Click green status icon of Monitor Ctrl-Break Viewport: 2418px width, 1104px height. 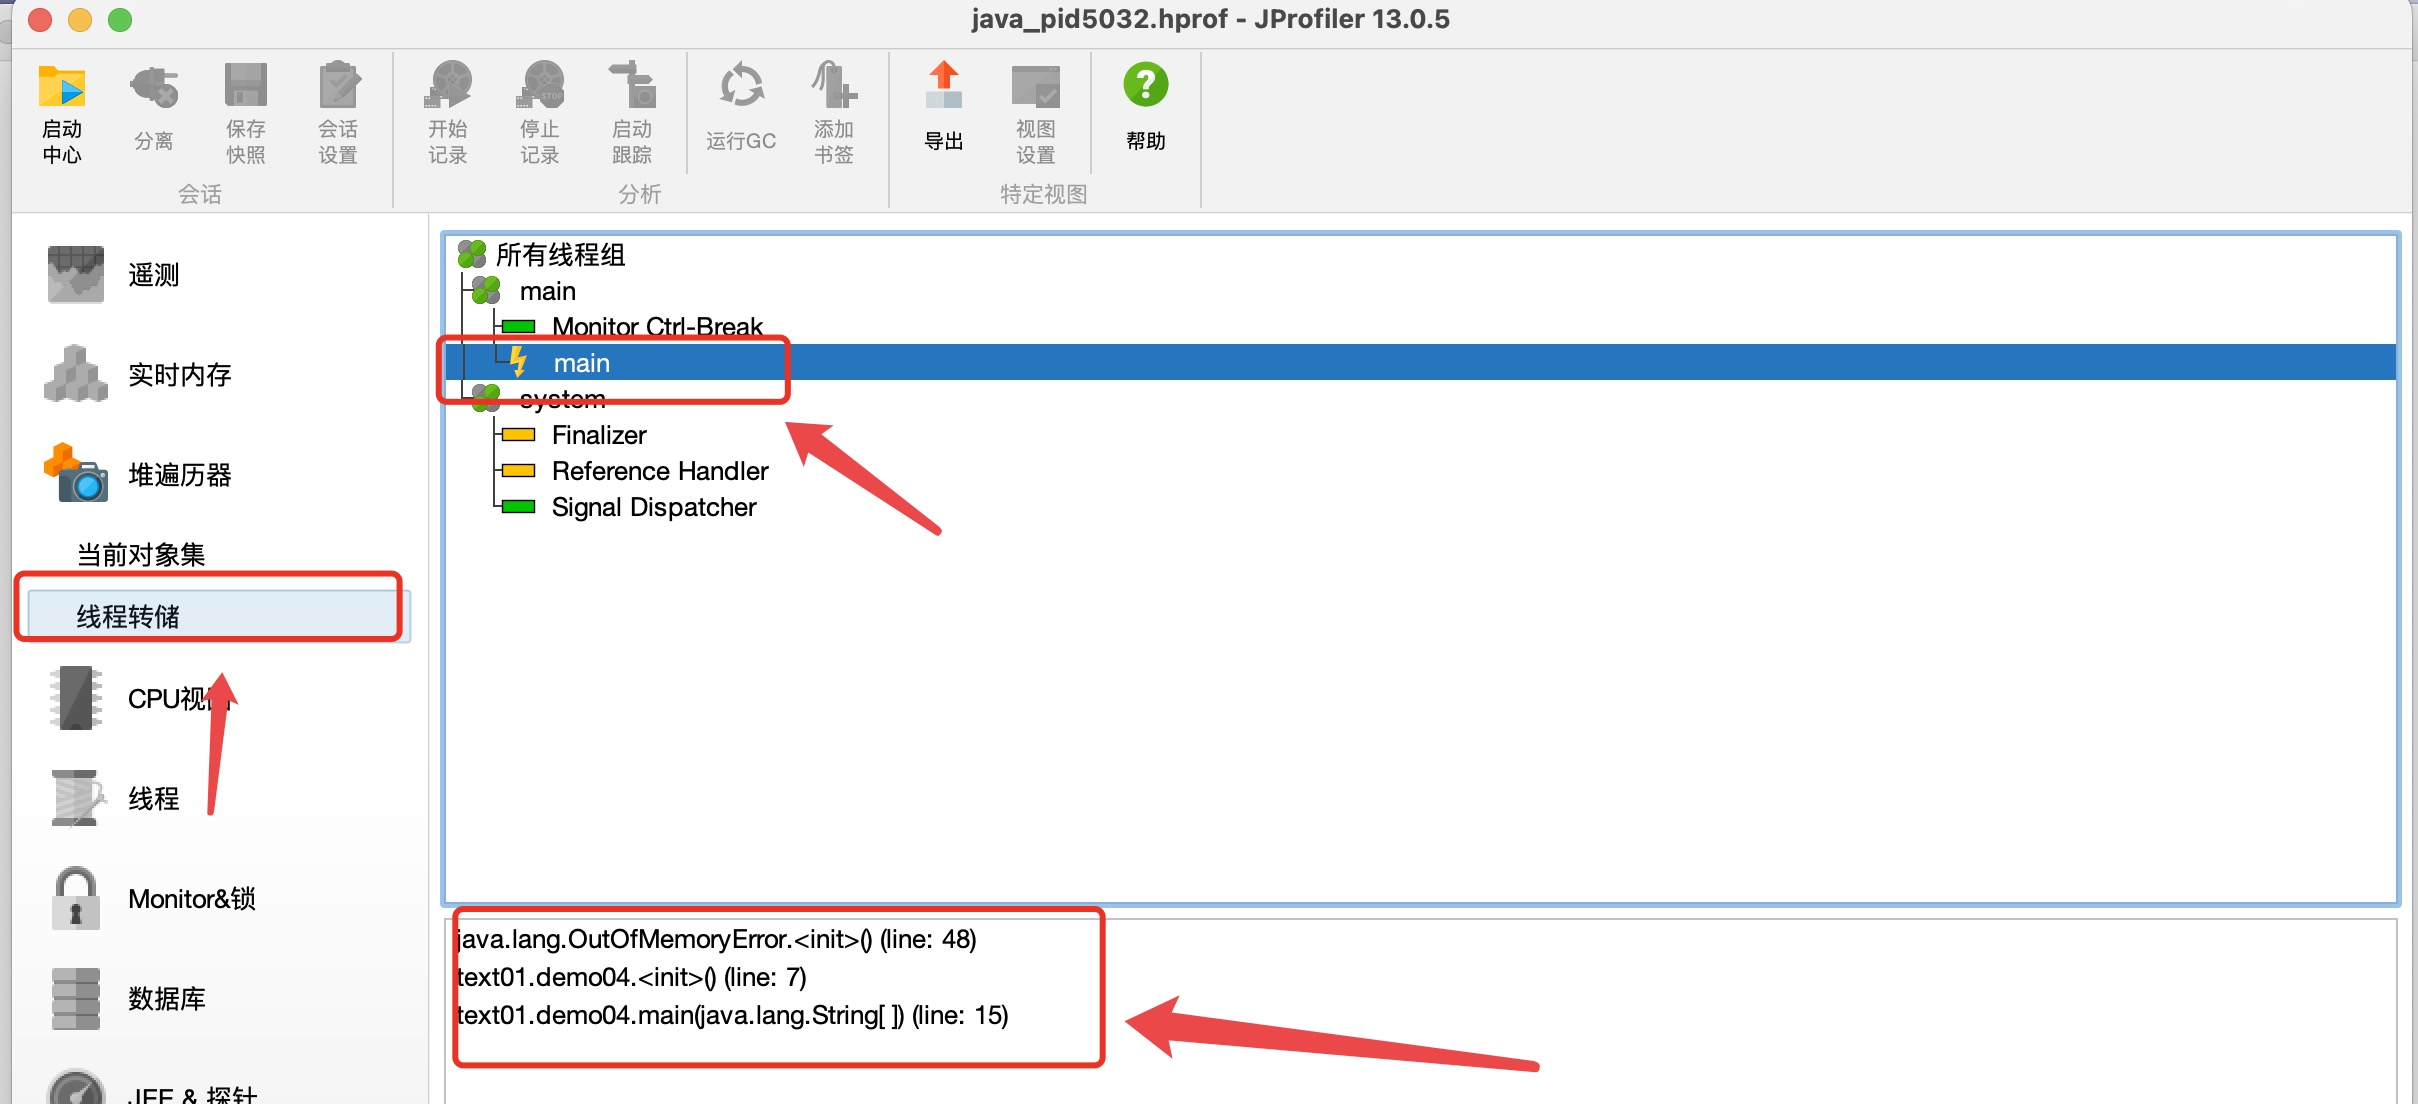(x=518, y=327)
